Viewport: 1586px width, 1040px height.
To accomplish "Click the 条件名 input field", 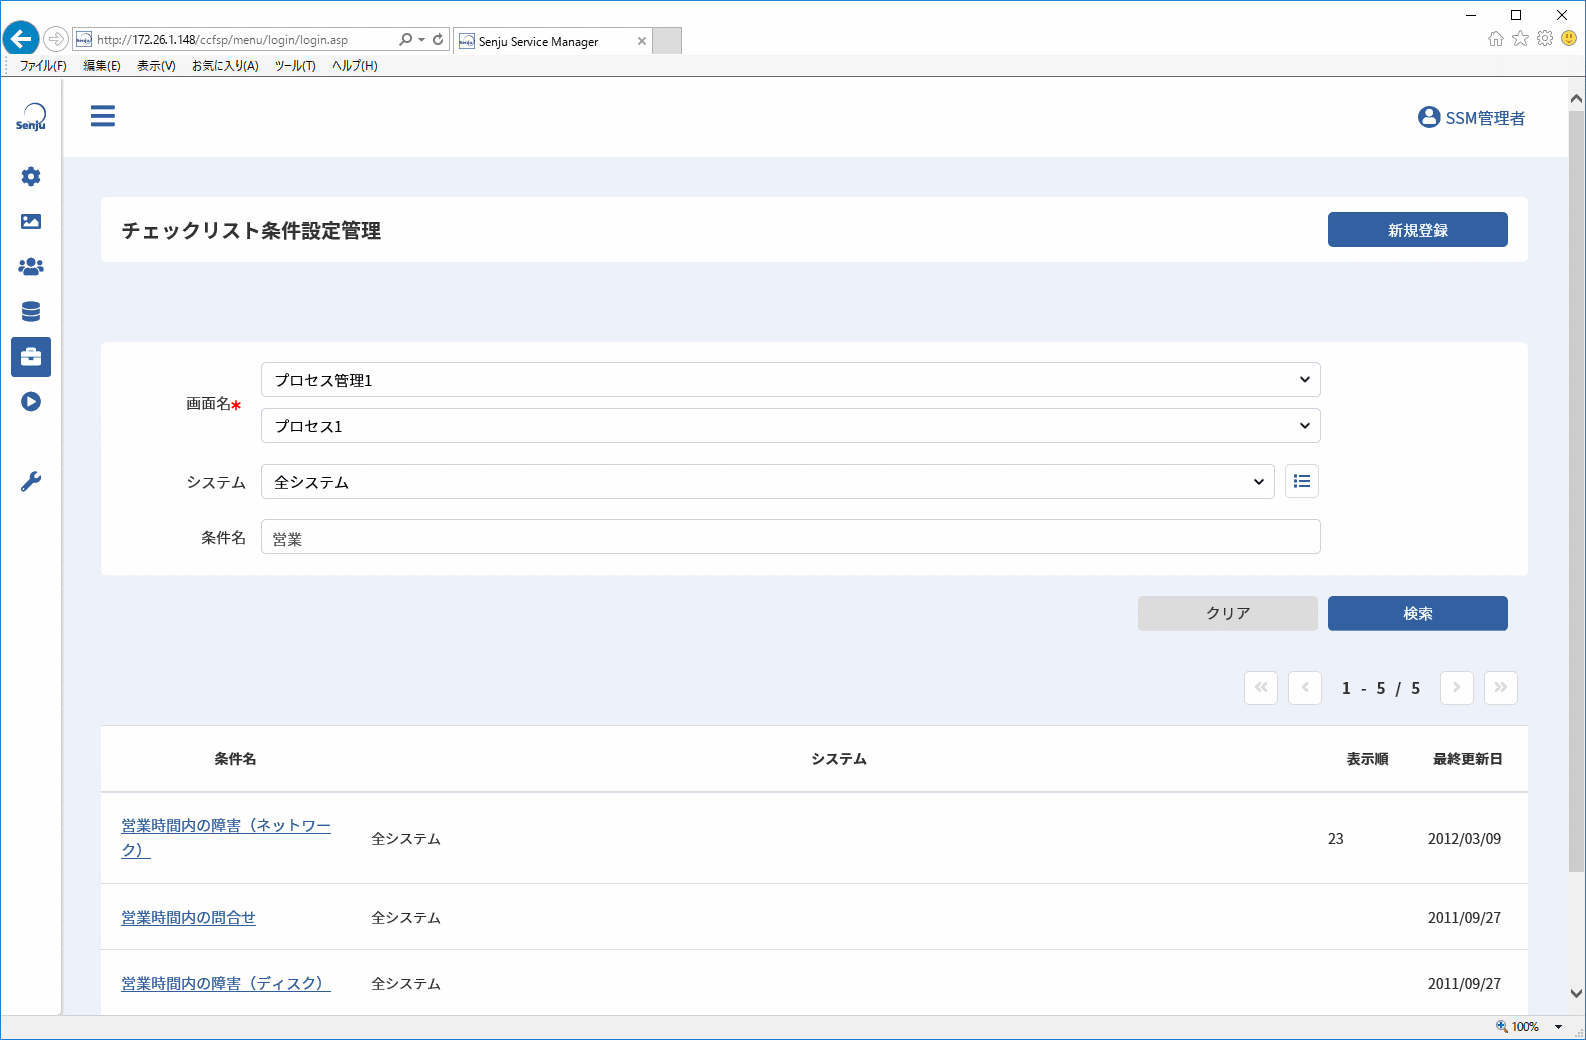I will (x=791, y=537).
